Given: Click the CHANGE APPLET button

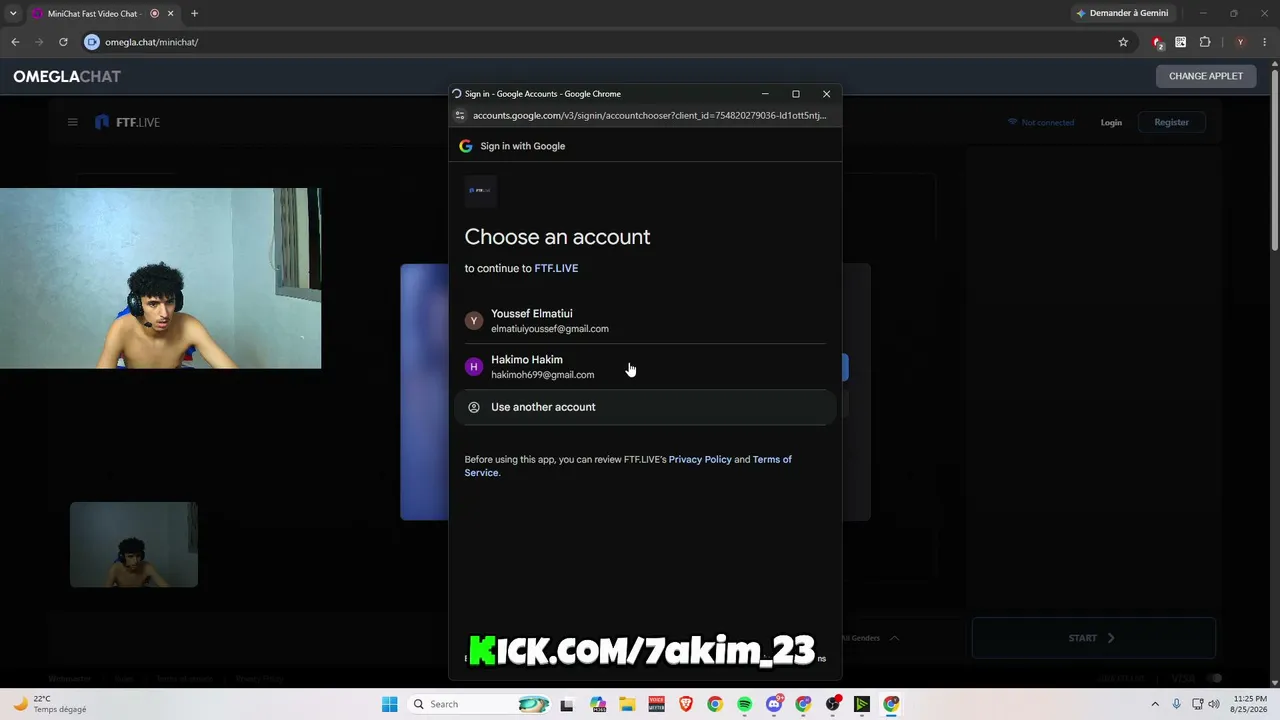Looking at the screenshot, I should click(x=1206, y=76).
